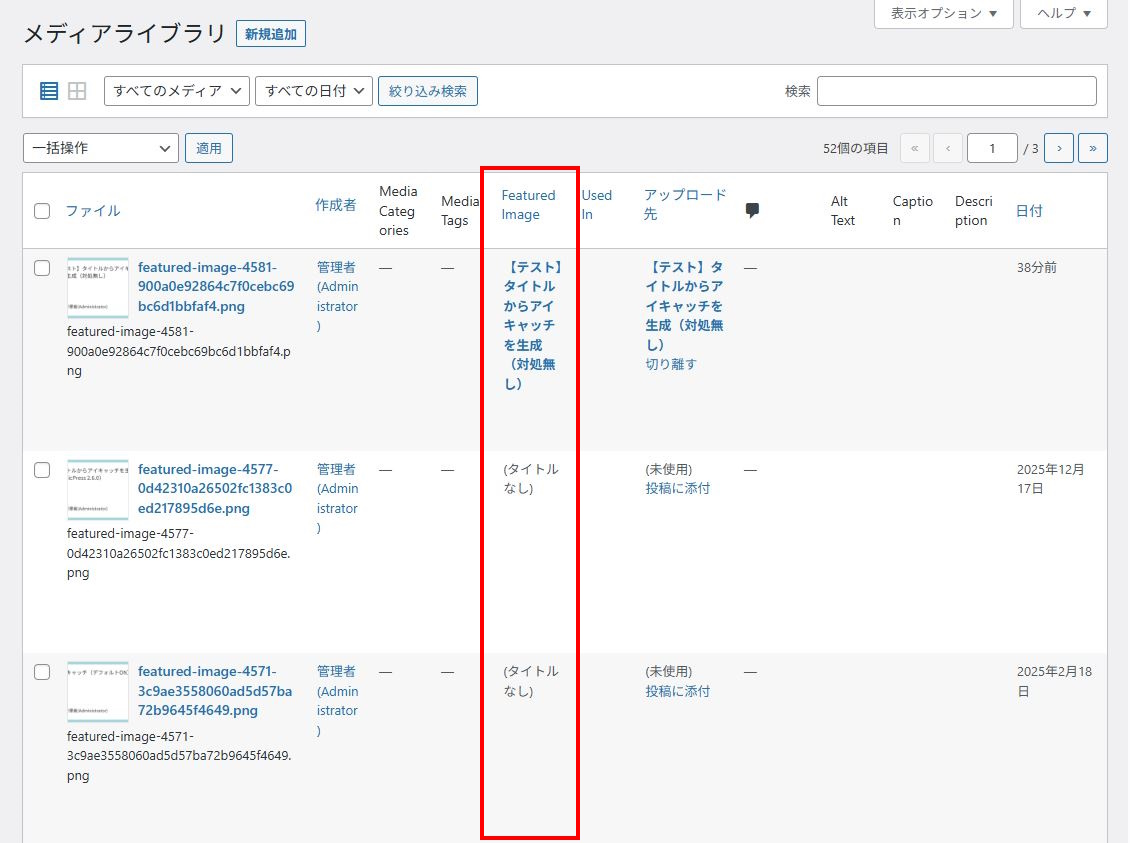
Task: Switch to grid view icon
Action: tap(77, 91)
